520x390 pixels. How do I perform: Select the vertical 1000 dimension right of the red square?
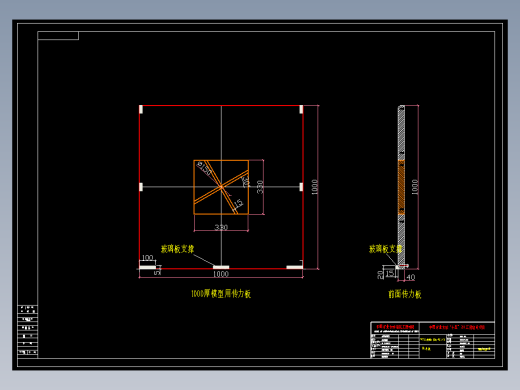[315, 187]
